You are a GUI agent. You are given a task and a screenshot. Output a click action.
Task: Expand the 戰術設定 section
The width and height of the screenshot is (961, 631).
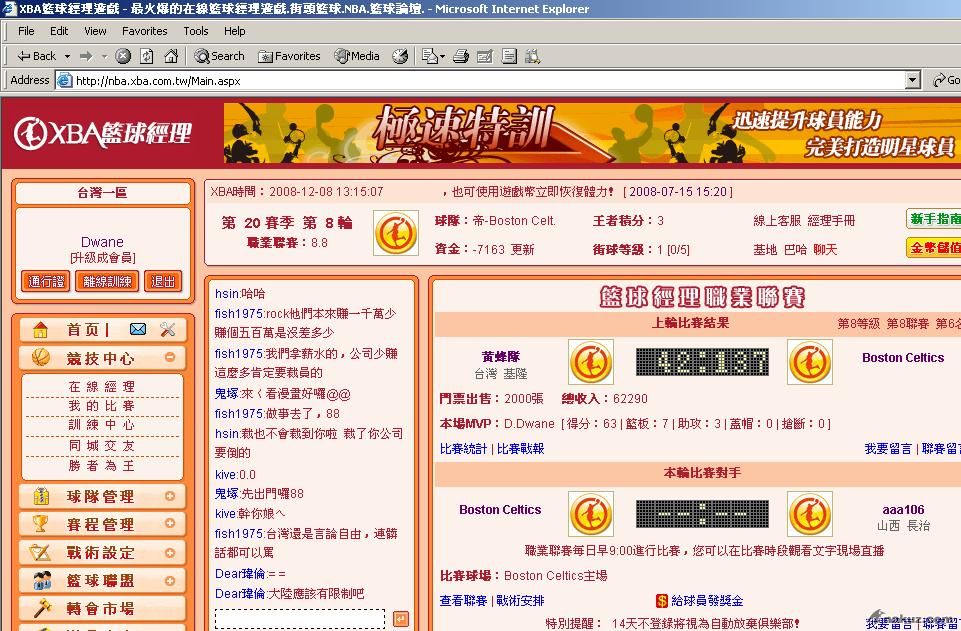tap(170, 553)
